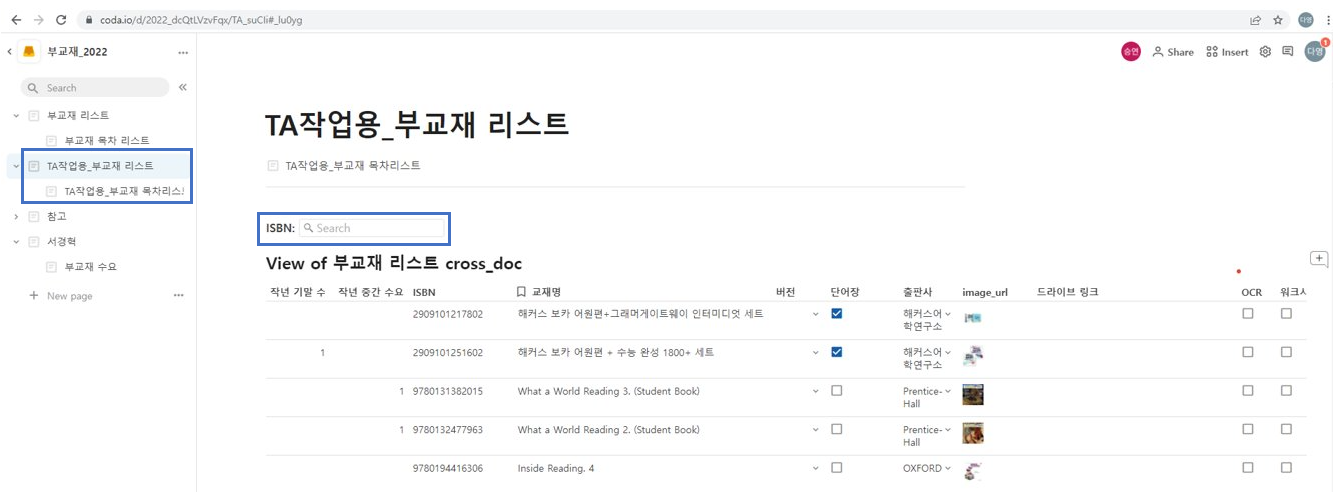Open the doc options ellipsis next to 부교재_2022

click(x=182, y=52)
